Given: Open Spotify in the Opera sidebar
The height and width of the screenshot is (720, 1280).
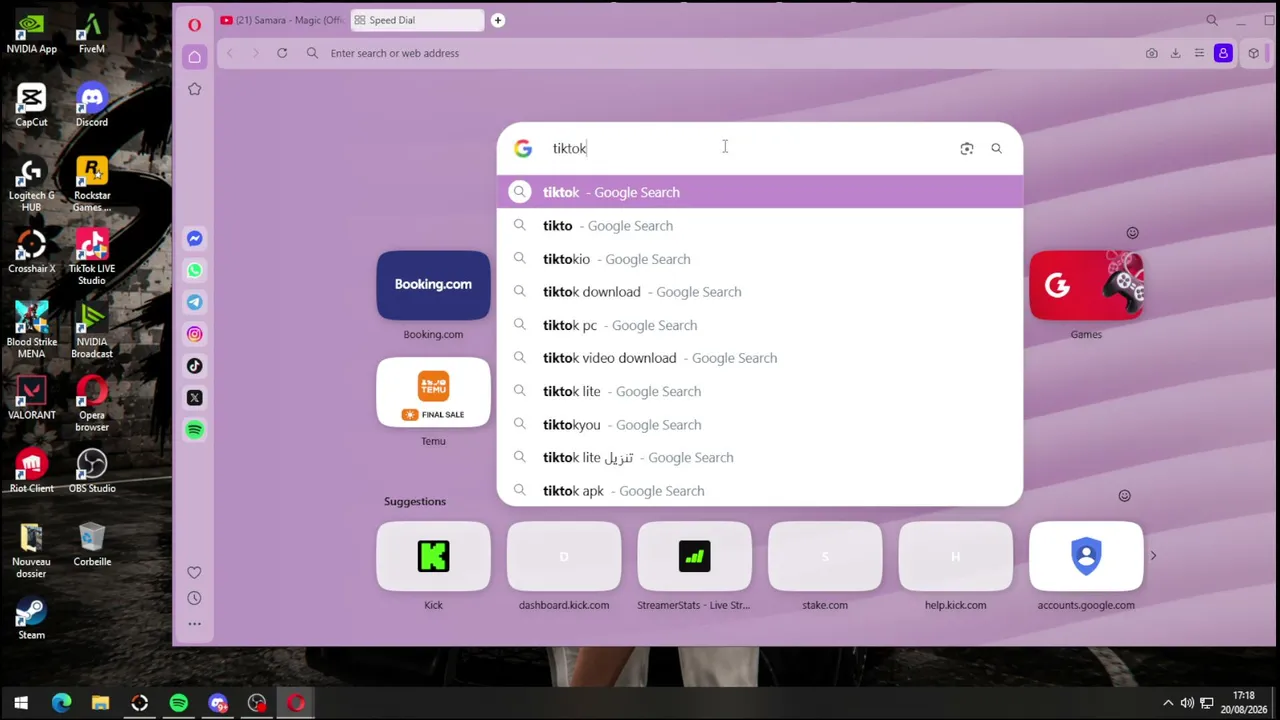Looking at the screenshot, I should [194, 430].
